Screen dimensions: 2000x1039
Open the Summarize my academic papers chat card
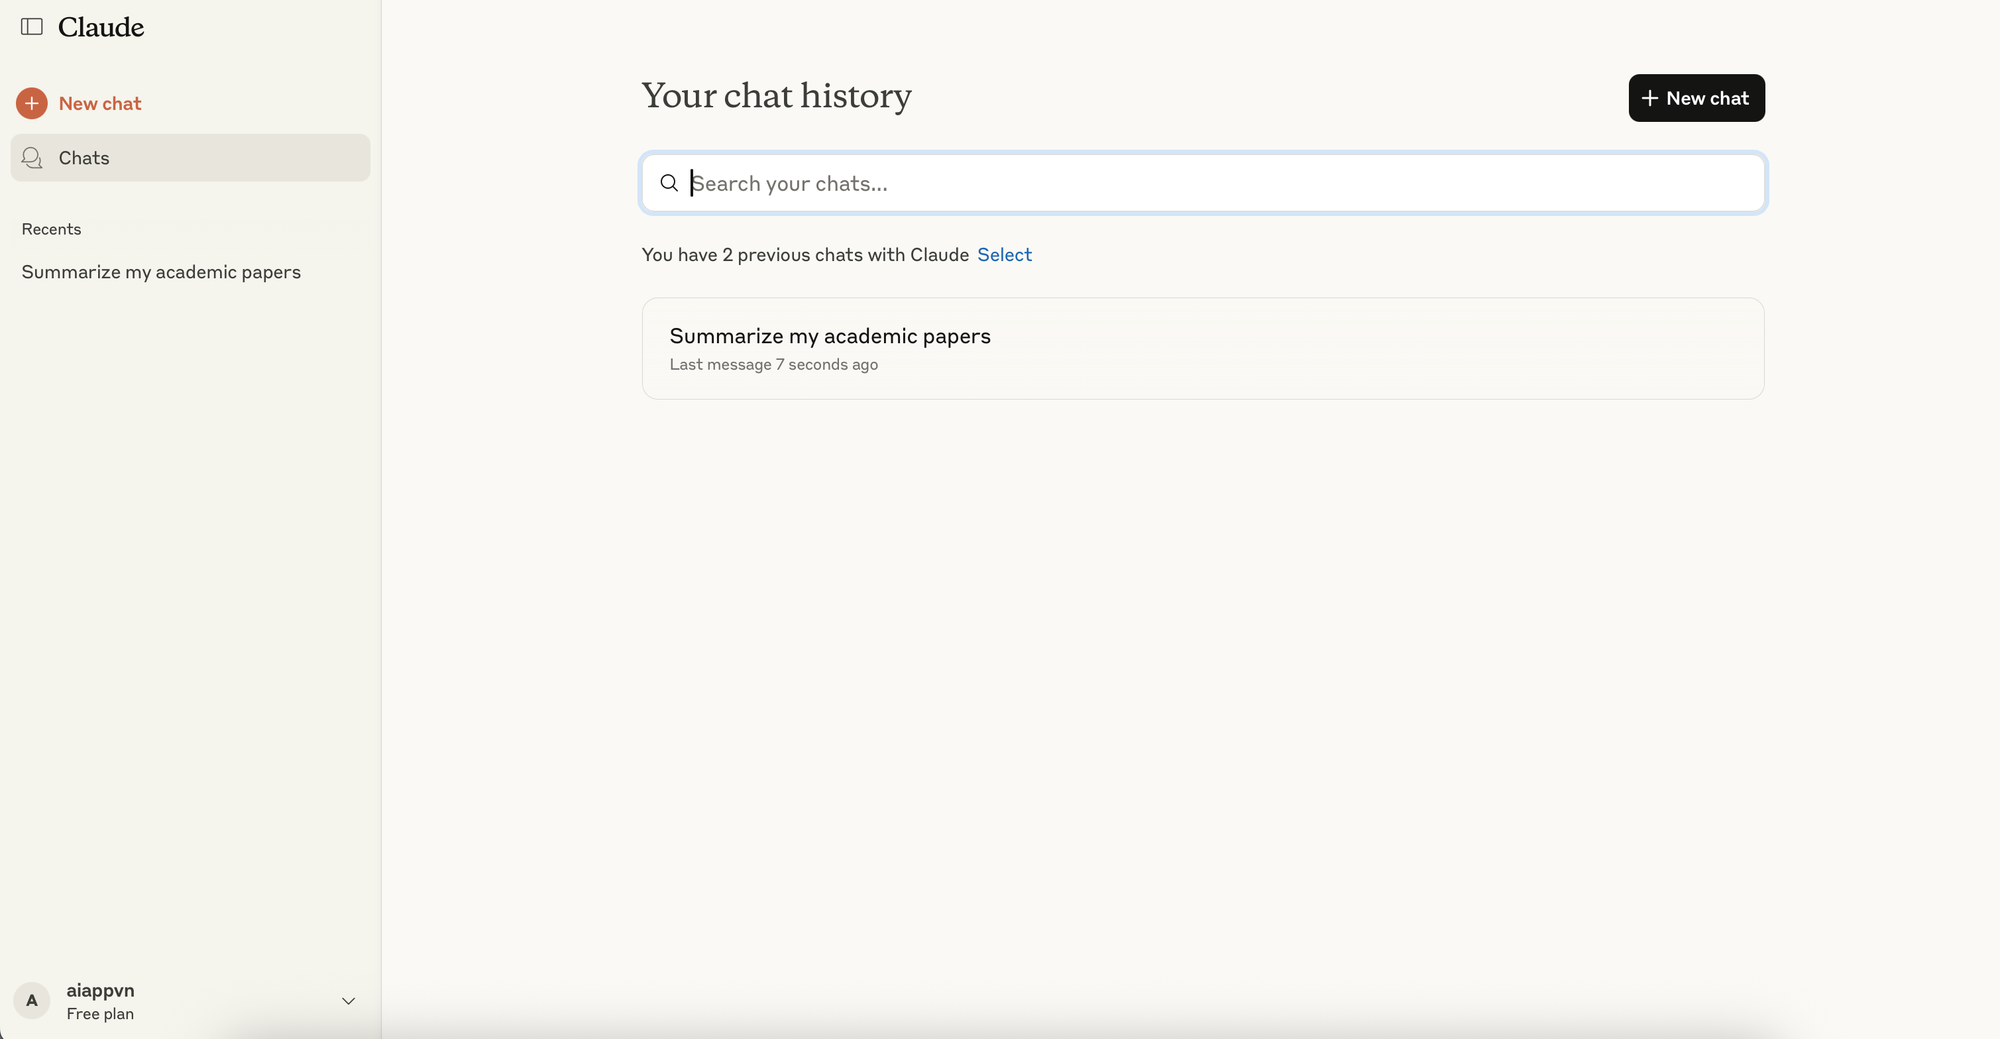click(1203, 349)
